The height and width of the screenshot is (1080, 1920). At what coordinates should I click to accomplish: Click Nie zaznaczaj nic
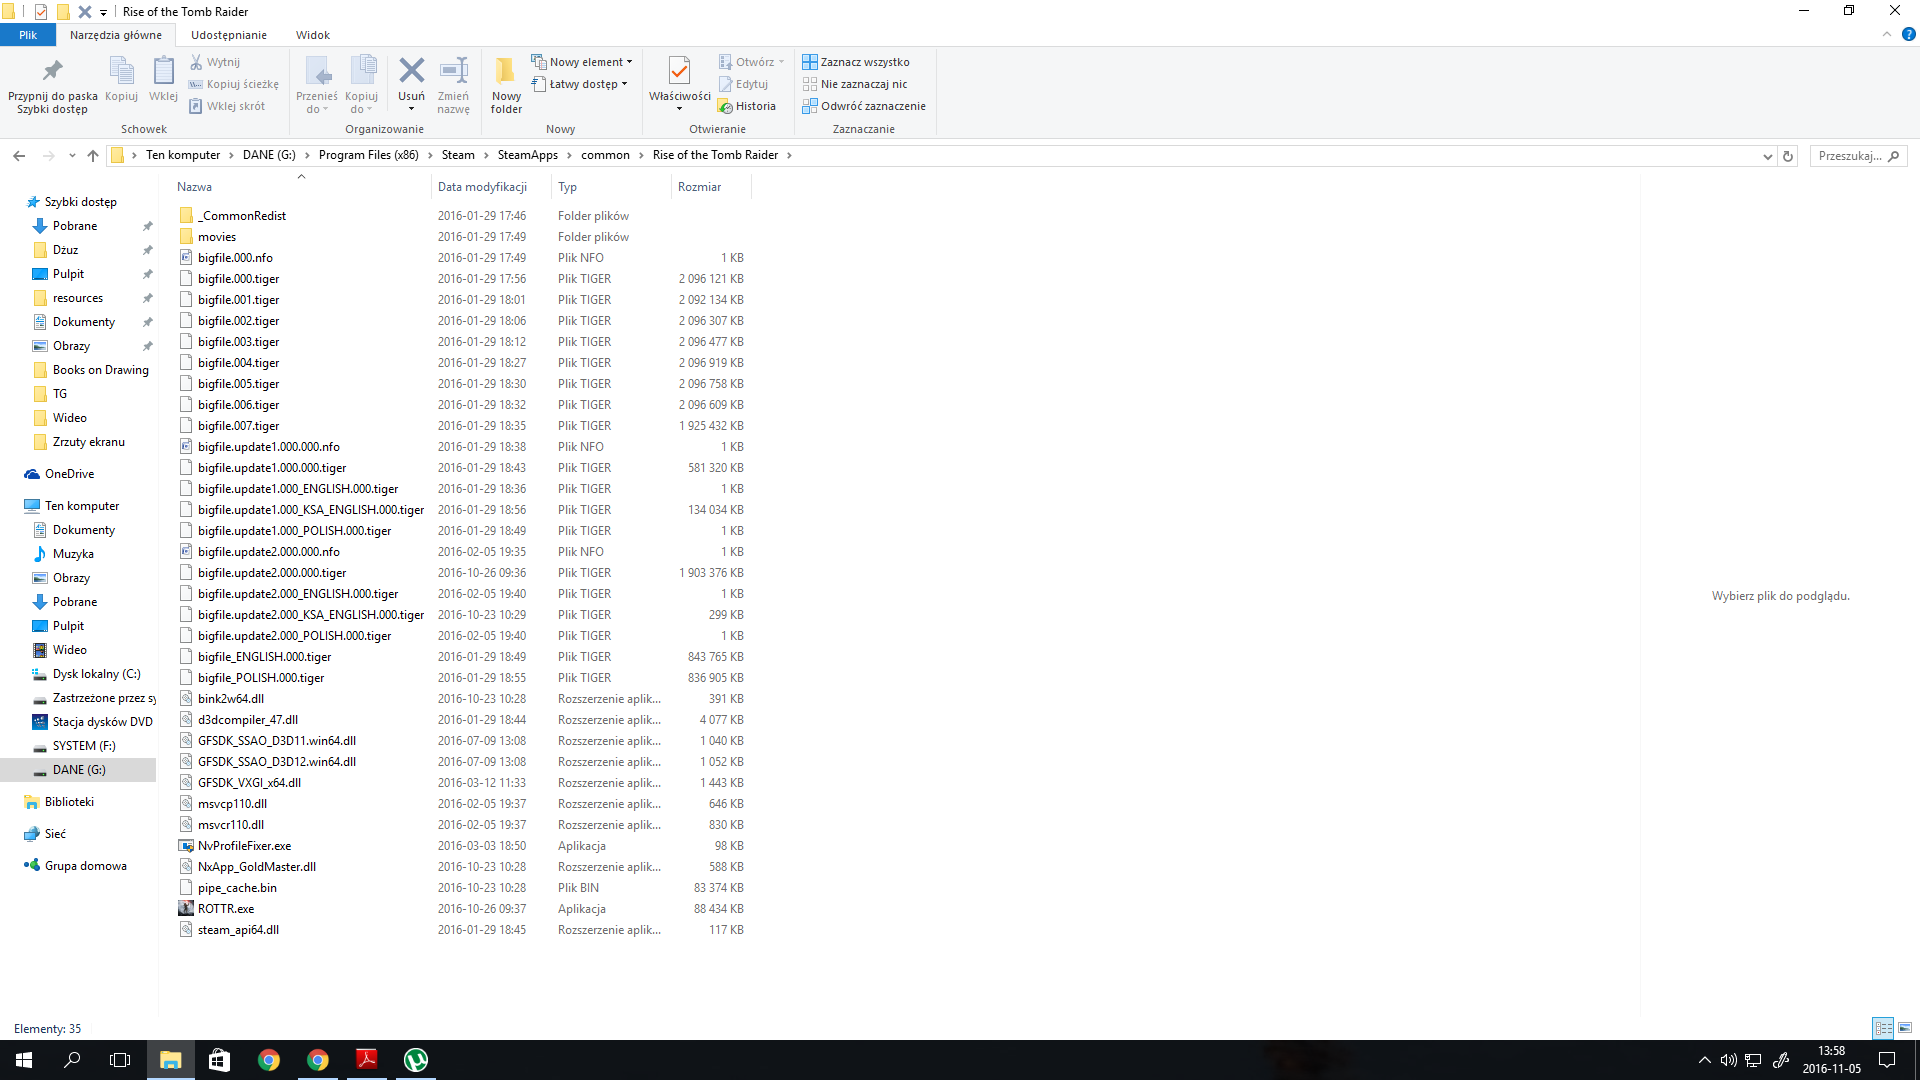coord(855,84)
